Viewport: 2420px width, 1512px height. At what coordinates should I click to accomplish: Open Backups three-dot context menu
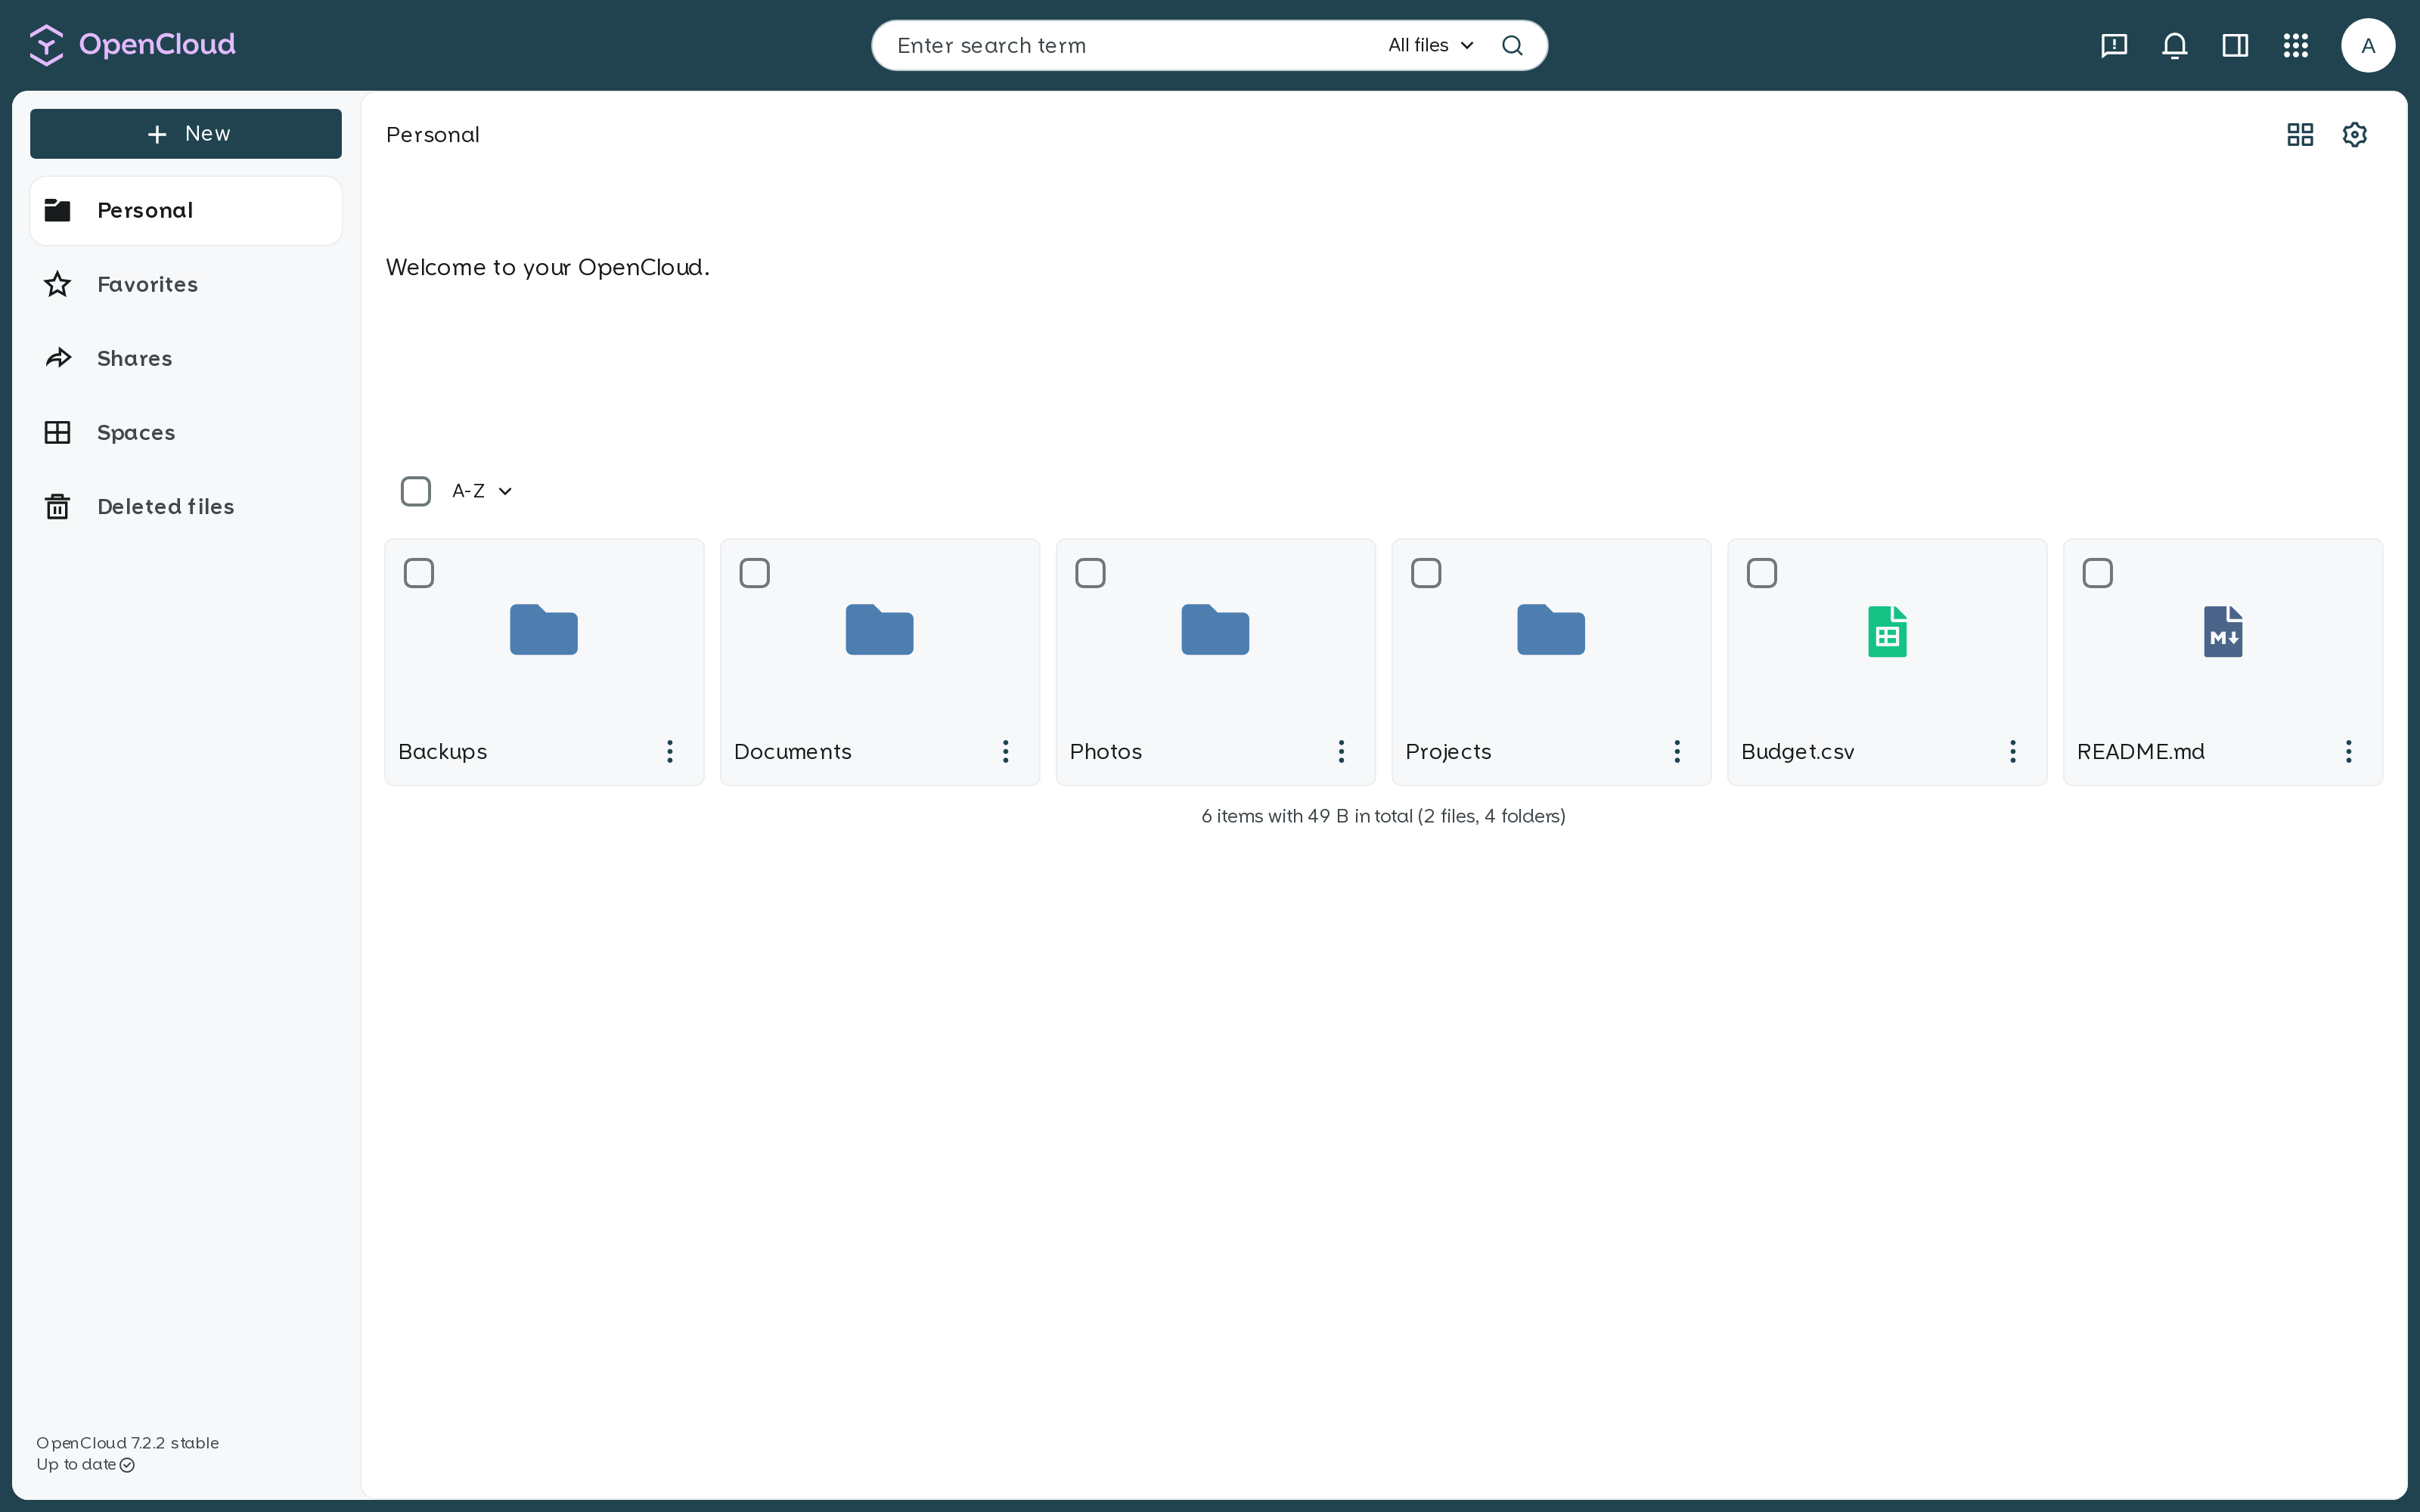point(670,751)
